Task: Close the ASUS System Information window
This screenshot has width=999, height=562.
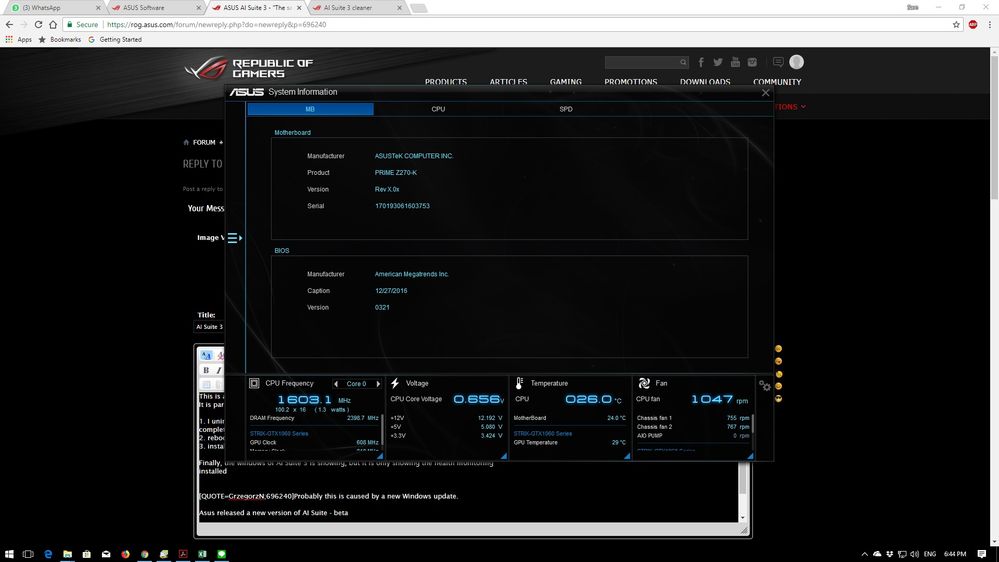Action: (765, 92)
